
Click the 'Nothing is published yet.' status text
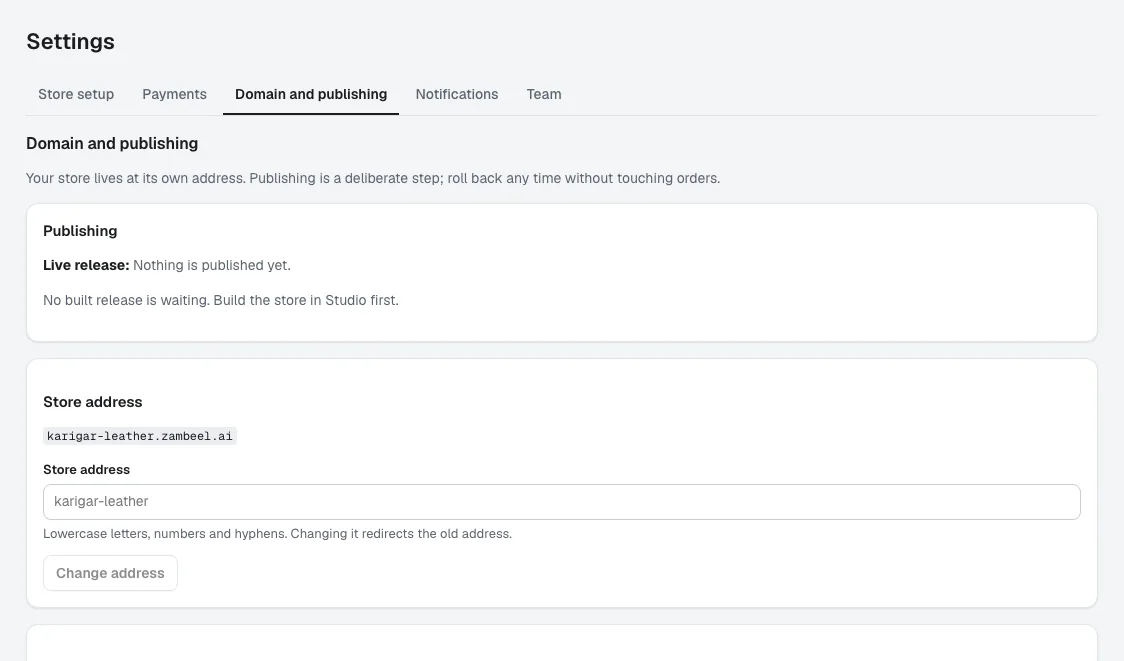click(211, 265)
